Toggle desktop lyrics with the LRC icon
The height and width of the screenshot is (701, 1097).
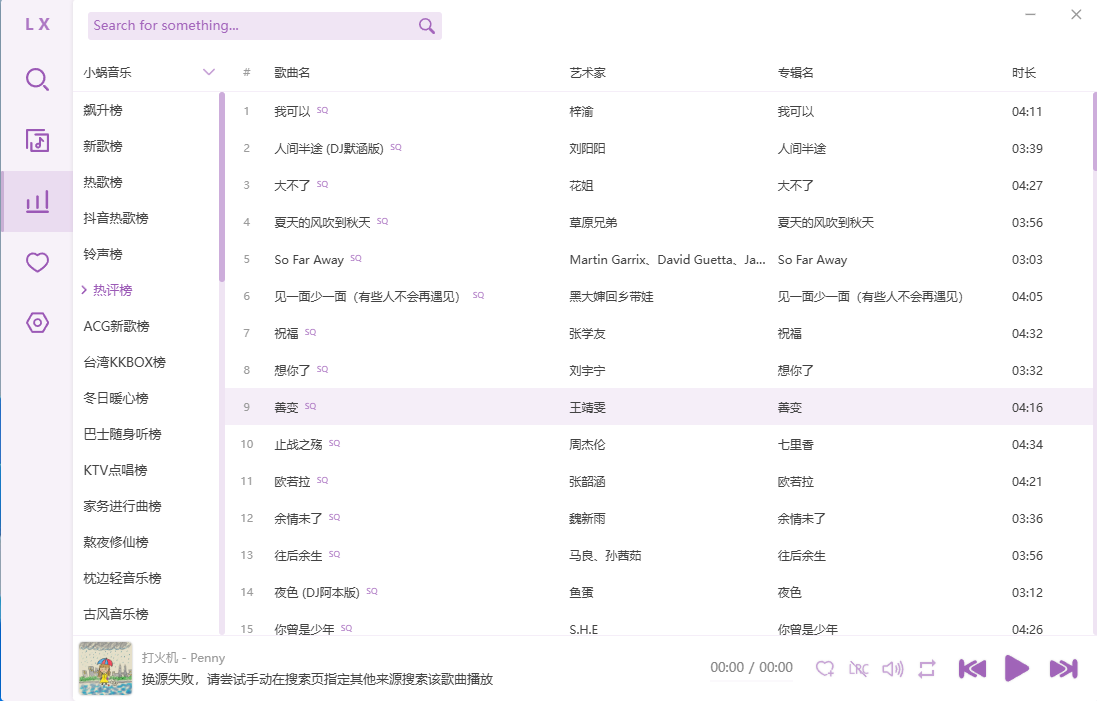point(858,668)
